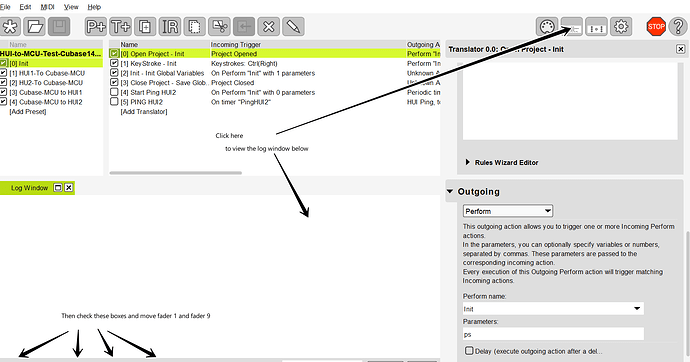The height and width of the screenshot is (362, 690).
Task: Open the Perform name Init dropdown
Action: tap(553, 309)
